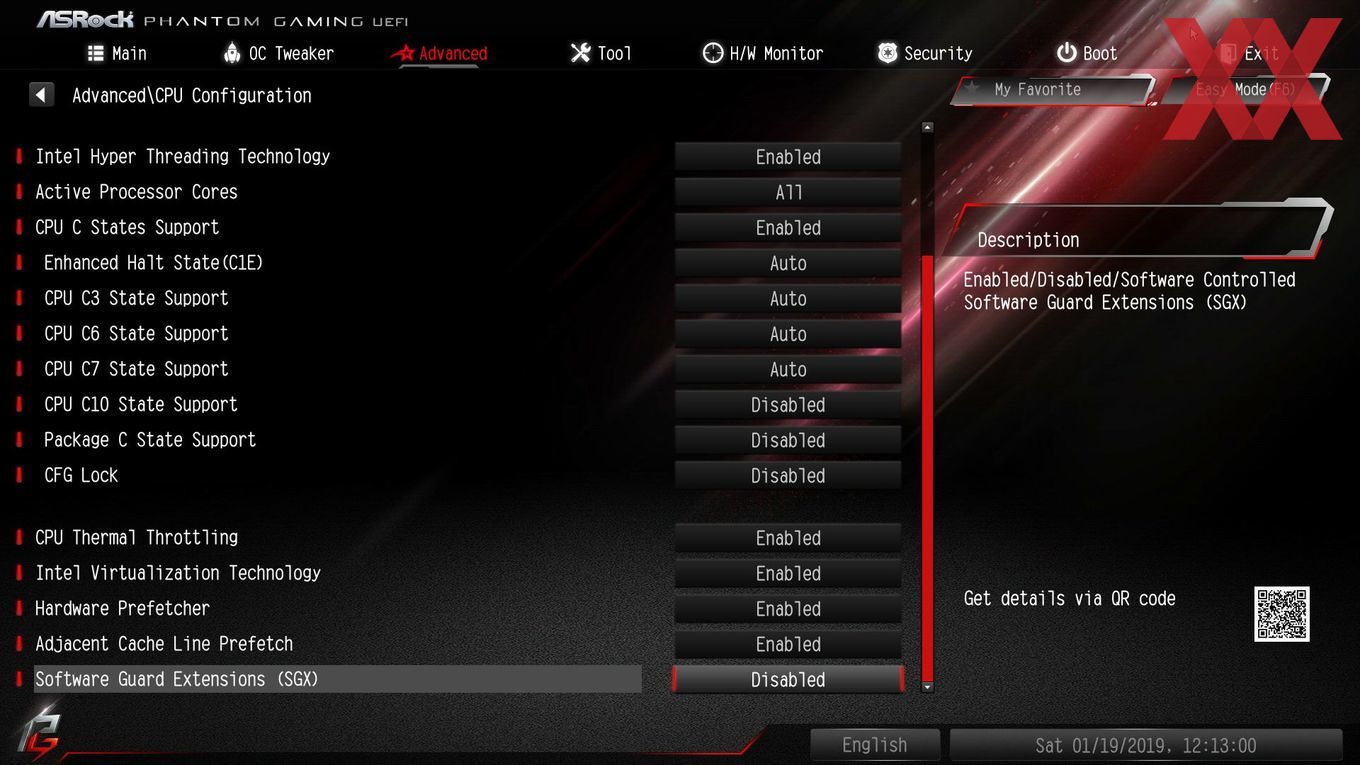Switch to Easy Mode (F6)

[x=1245, y=90]
